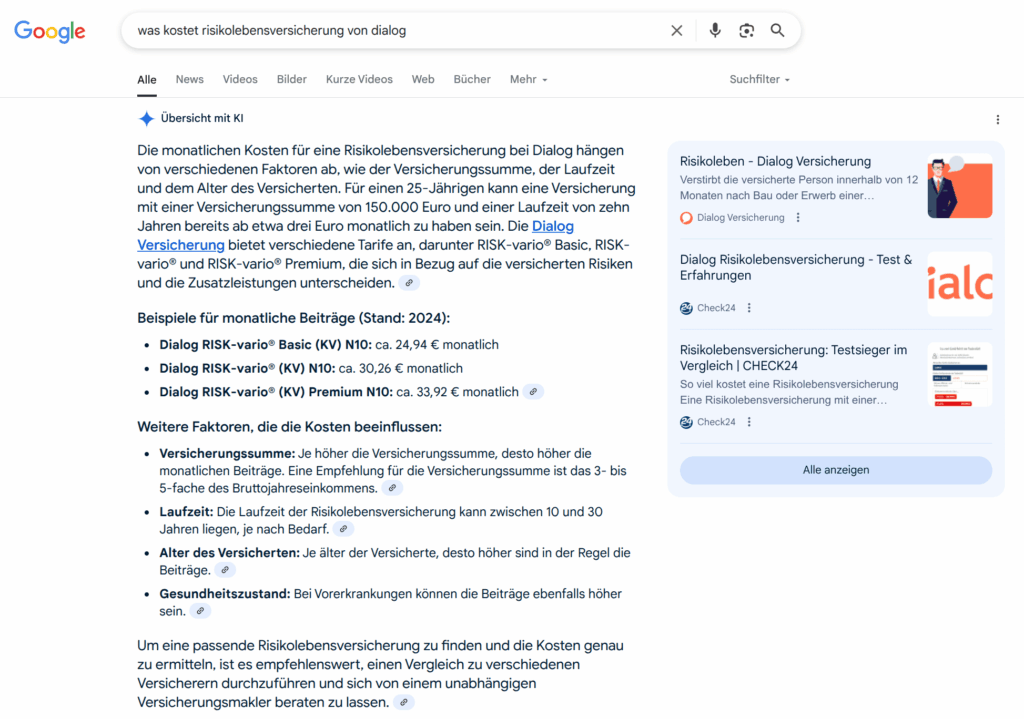The height and width of the screenshot is (719, 1024).
Task: Open 'Risikolebensversicherung: Testsieger im Vergleich | CHECK24'
Action: click(x=793, y=358)
